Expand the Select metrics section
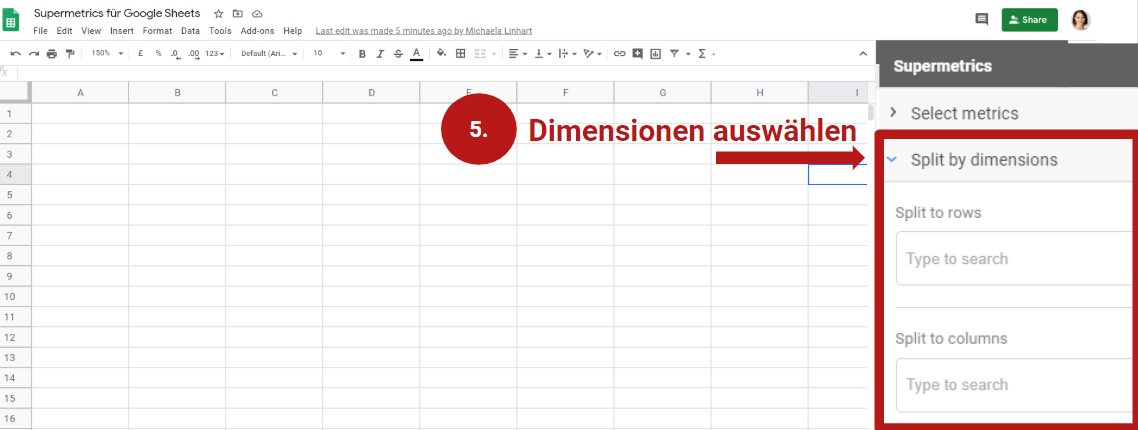This screenshot has height=430, width=1138. (964, 113)
